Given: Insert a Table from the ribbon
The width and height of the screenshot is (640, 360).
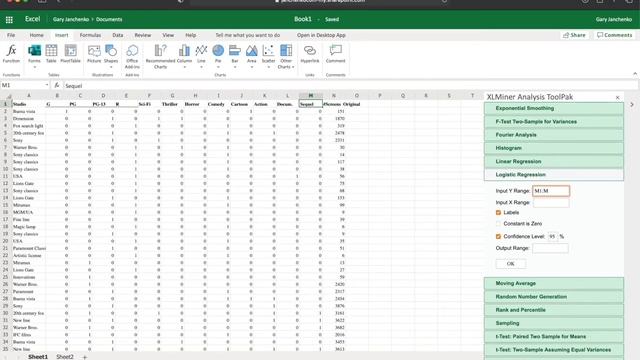Looking at the screenshot, I should (51, 54).
